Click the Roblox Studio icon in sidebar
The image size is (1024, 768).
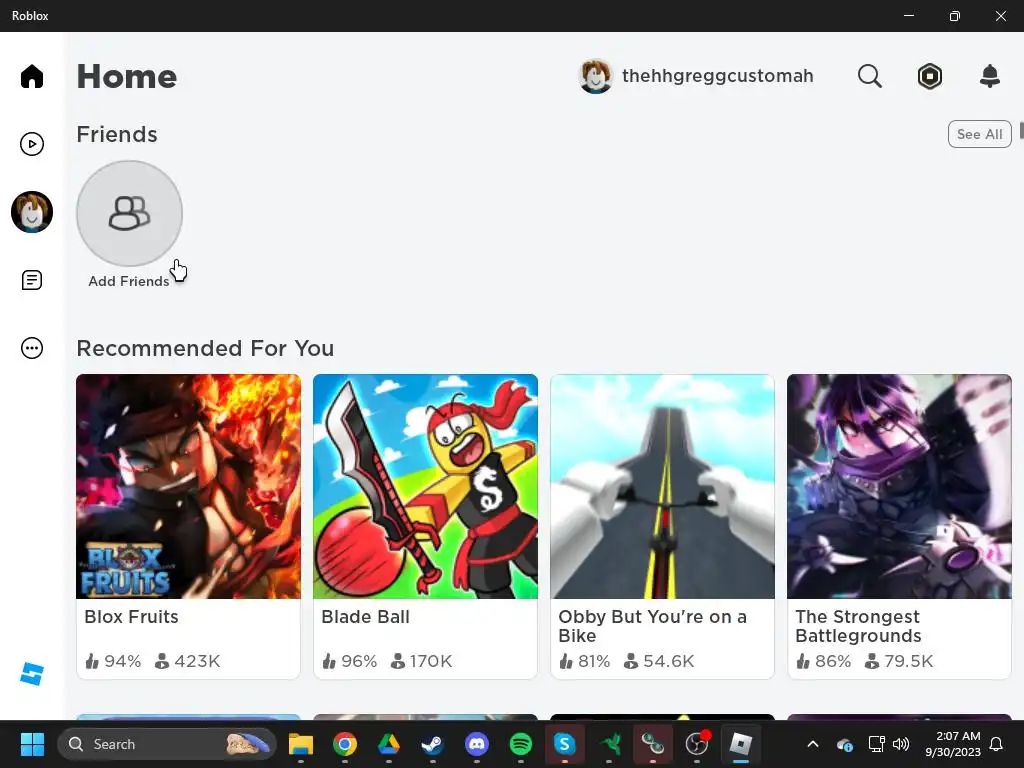point(31,674)
